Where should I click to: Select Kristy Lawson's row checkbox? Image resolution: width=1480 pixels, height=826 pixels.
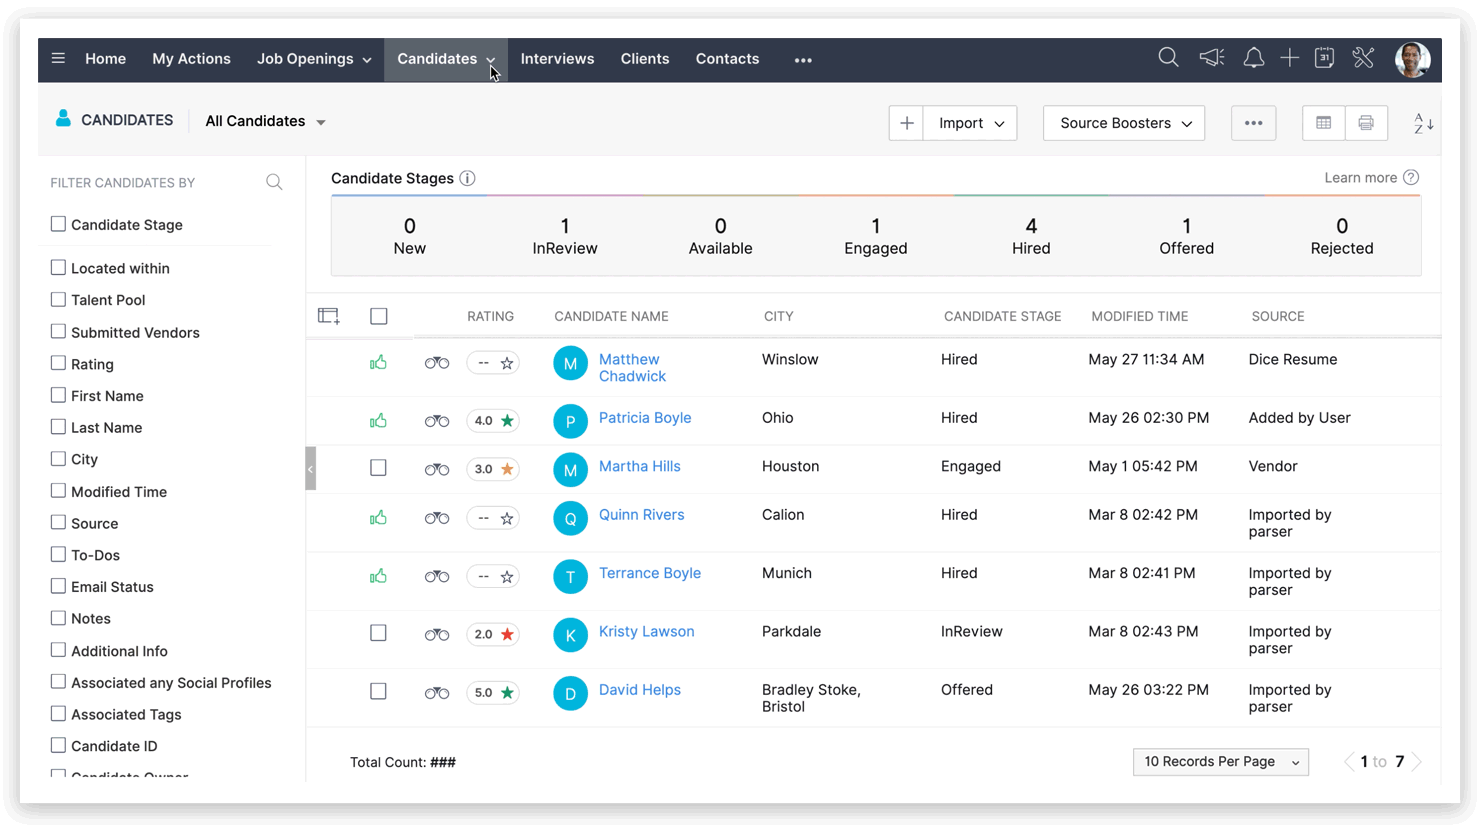378,633
